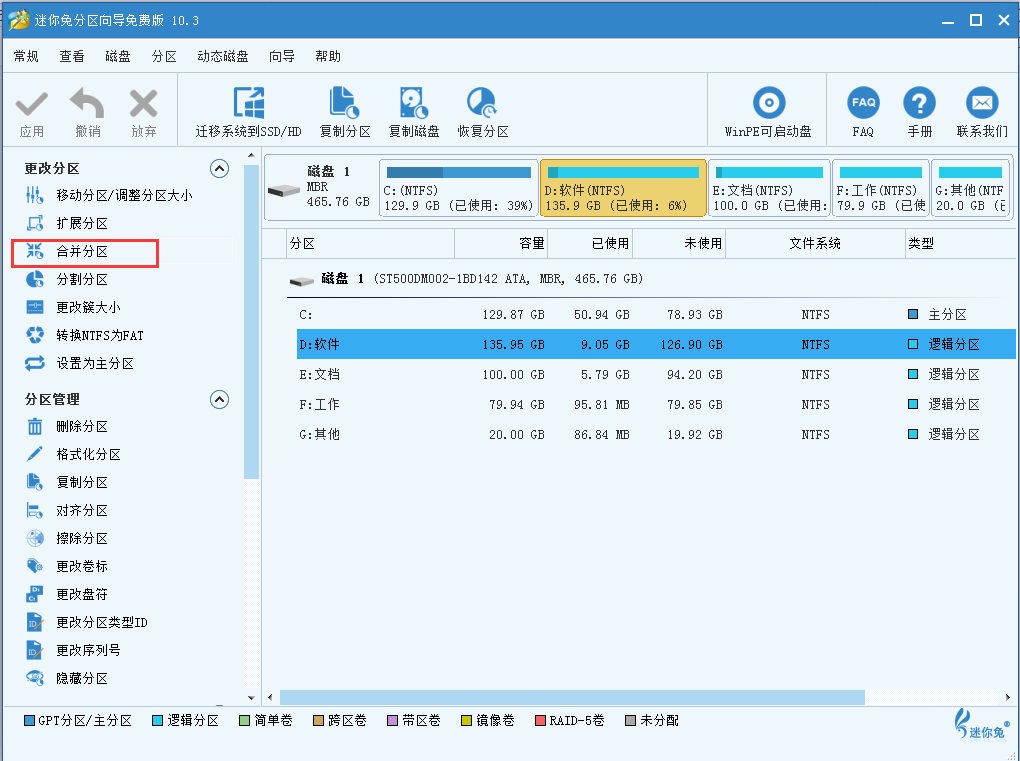Collapse the 分区管理 section chevron

click(x=219, y=399)
